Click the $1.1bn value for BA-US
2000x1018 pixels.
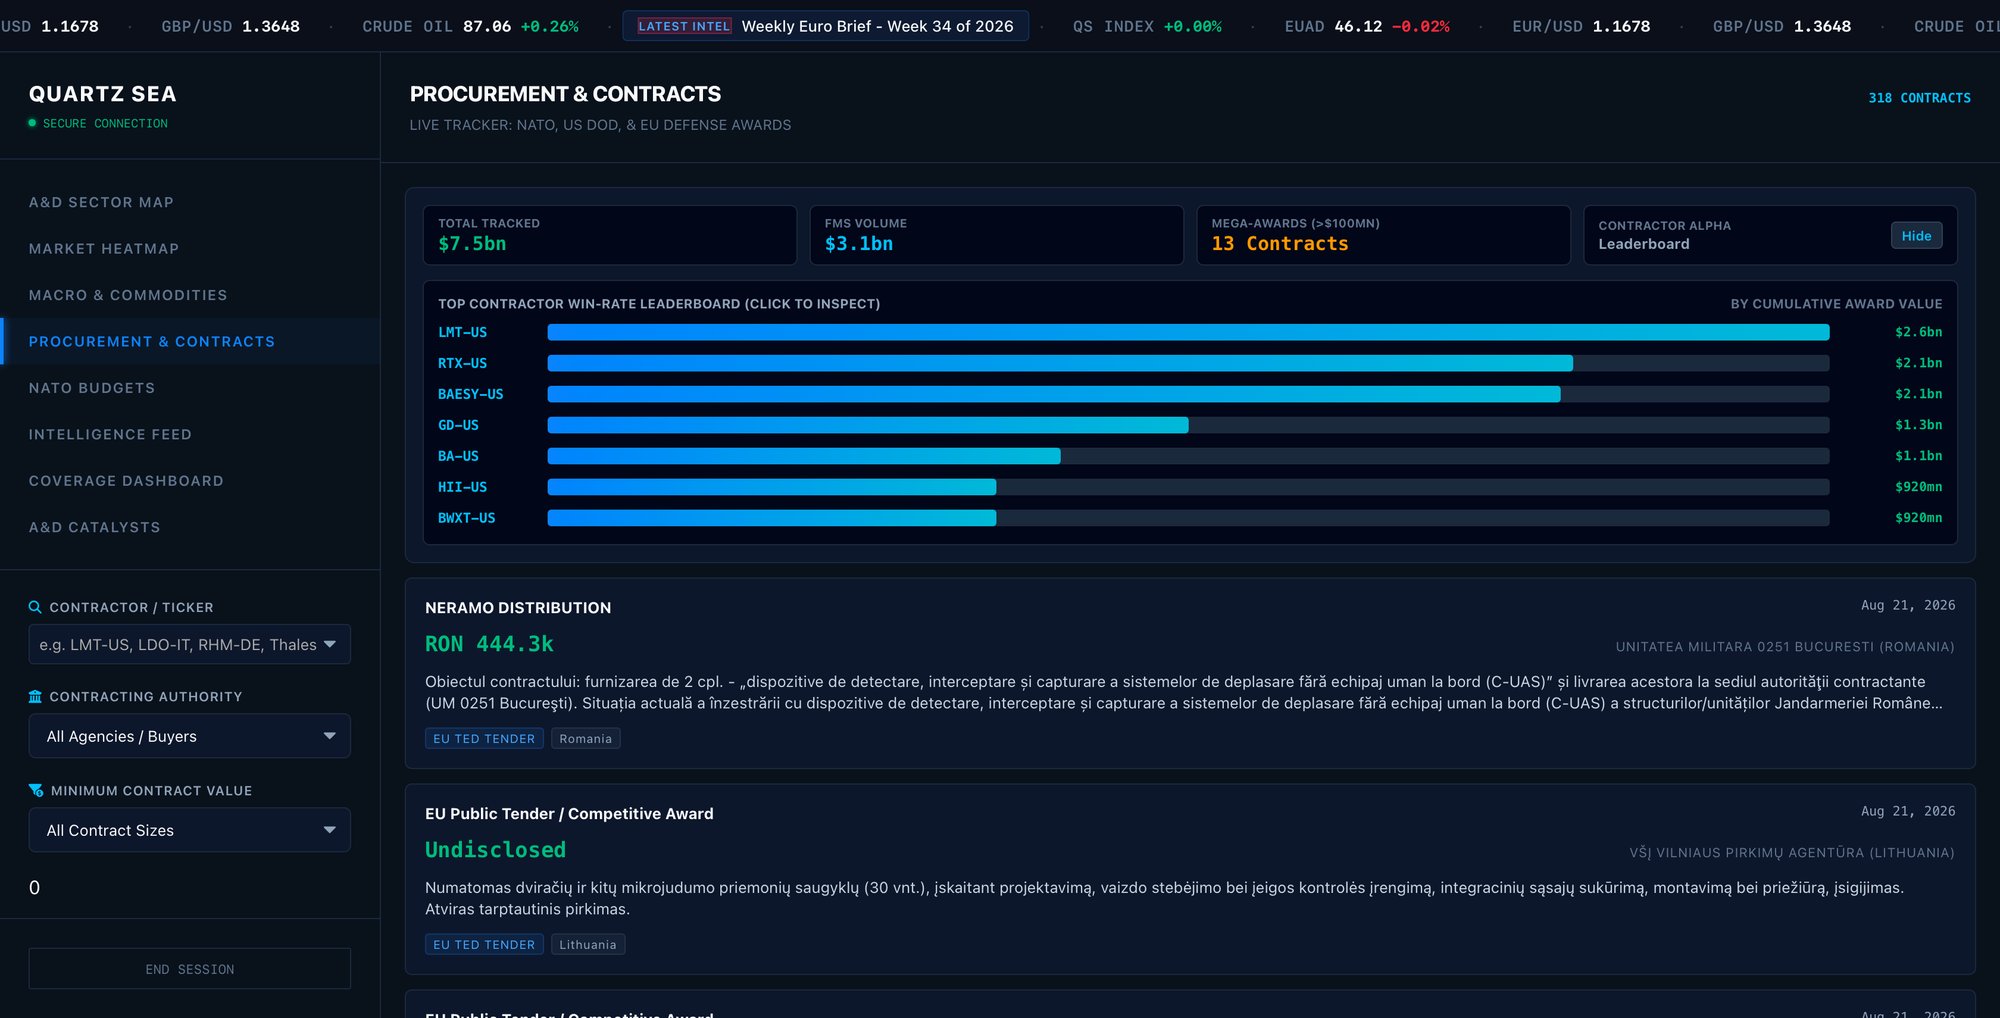pyautogui.click(x=1918, y=456)
